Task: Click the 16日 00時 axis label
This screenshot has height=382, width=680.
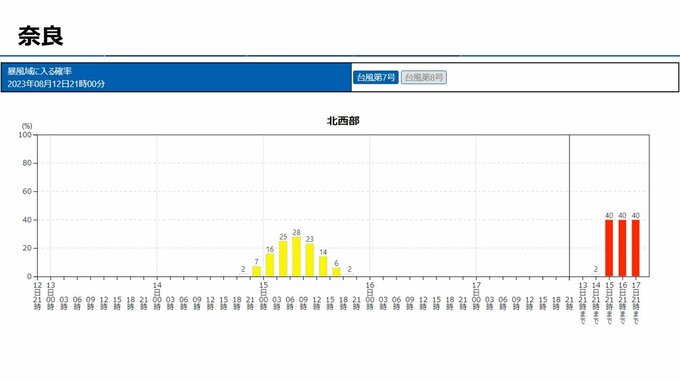Action: point(369,296)
